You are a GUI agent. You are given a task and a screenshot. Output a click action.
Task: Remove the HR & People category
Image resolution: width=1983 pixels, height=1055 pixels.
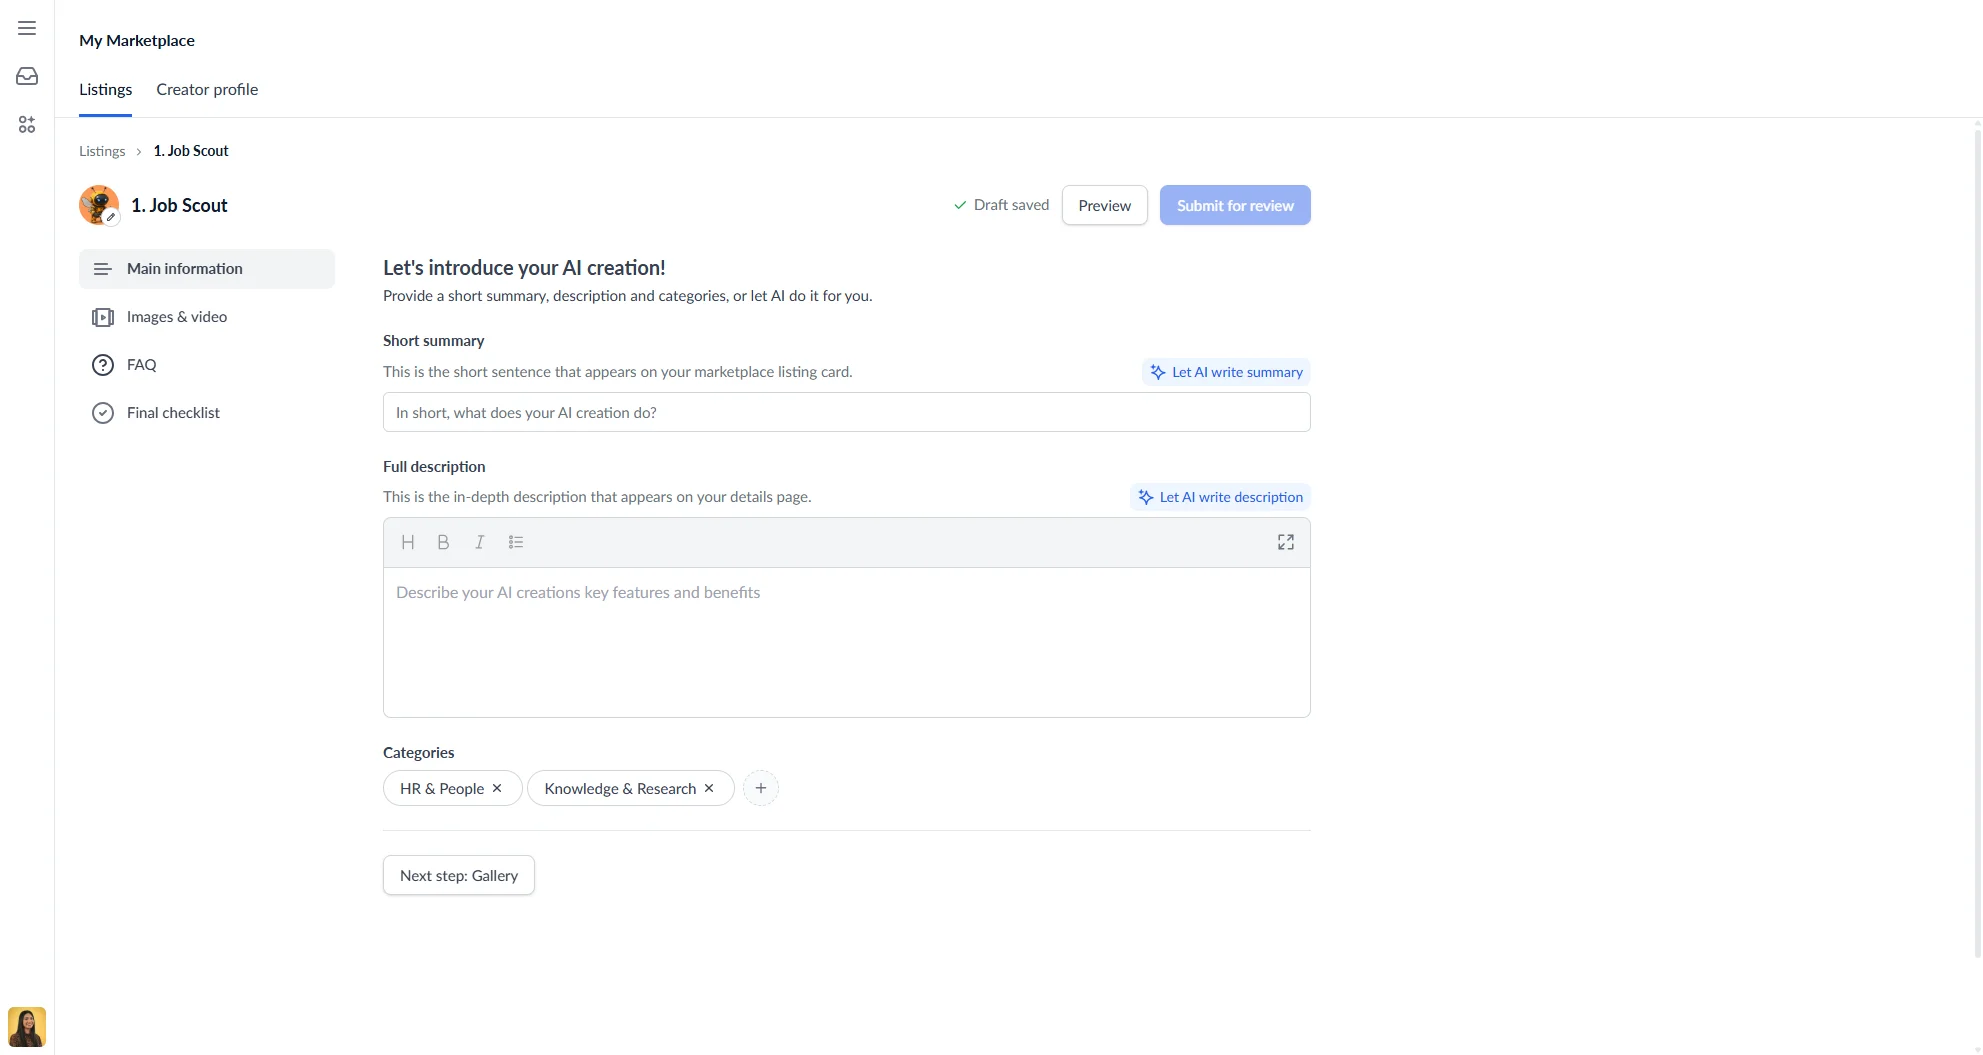[x=497, y=788]
